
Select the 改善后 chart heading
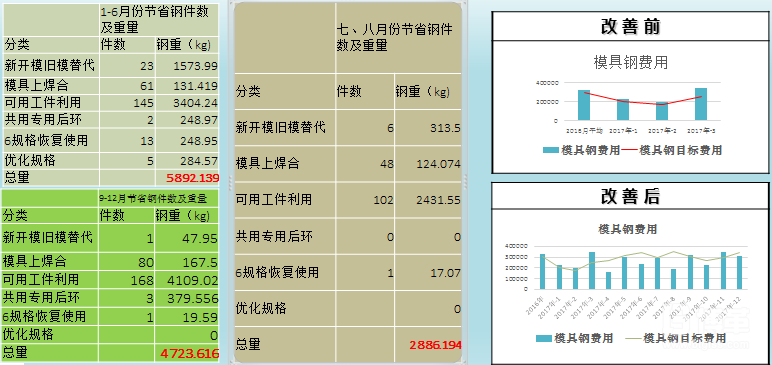[631, 196]
